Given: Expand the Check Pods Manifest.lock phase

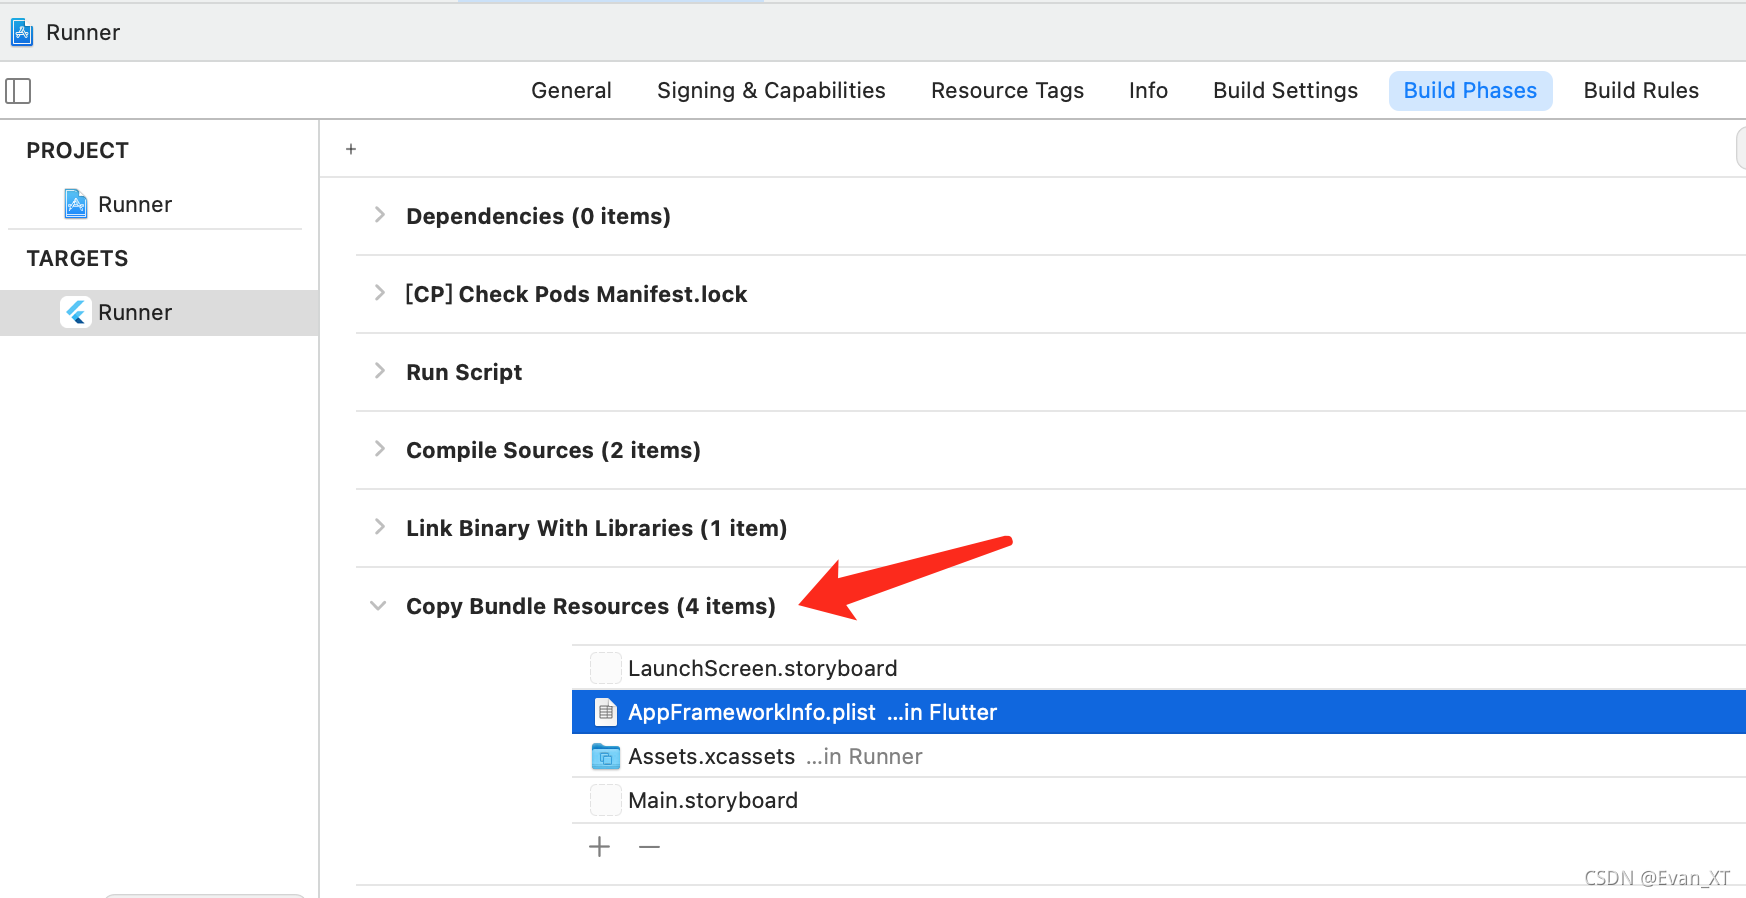Looking at the screenshot, I should pyautogui.click(x=379, y=293).
